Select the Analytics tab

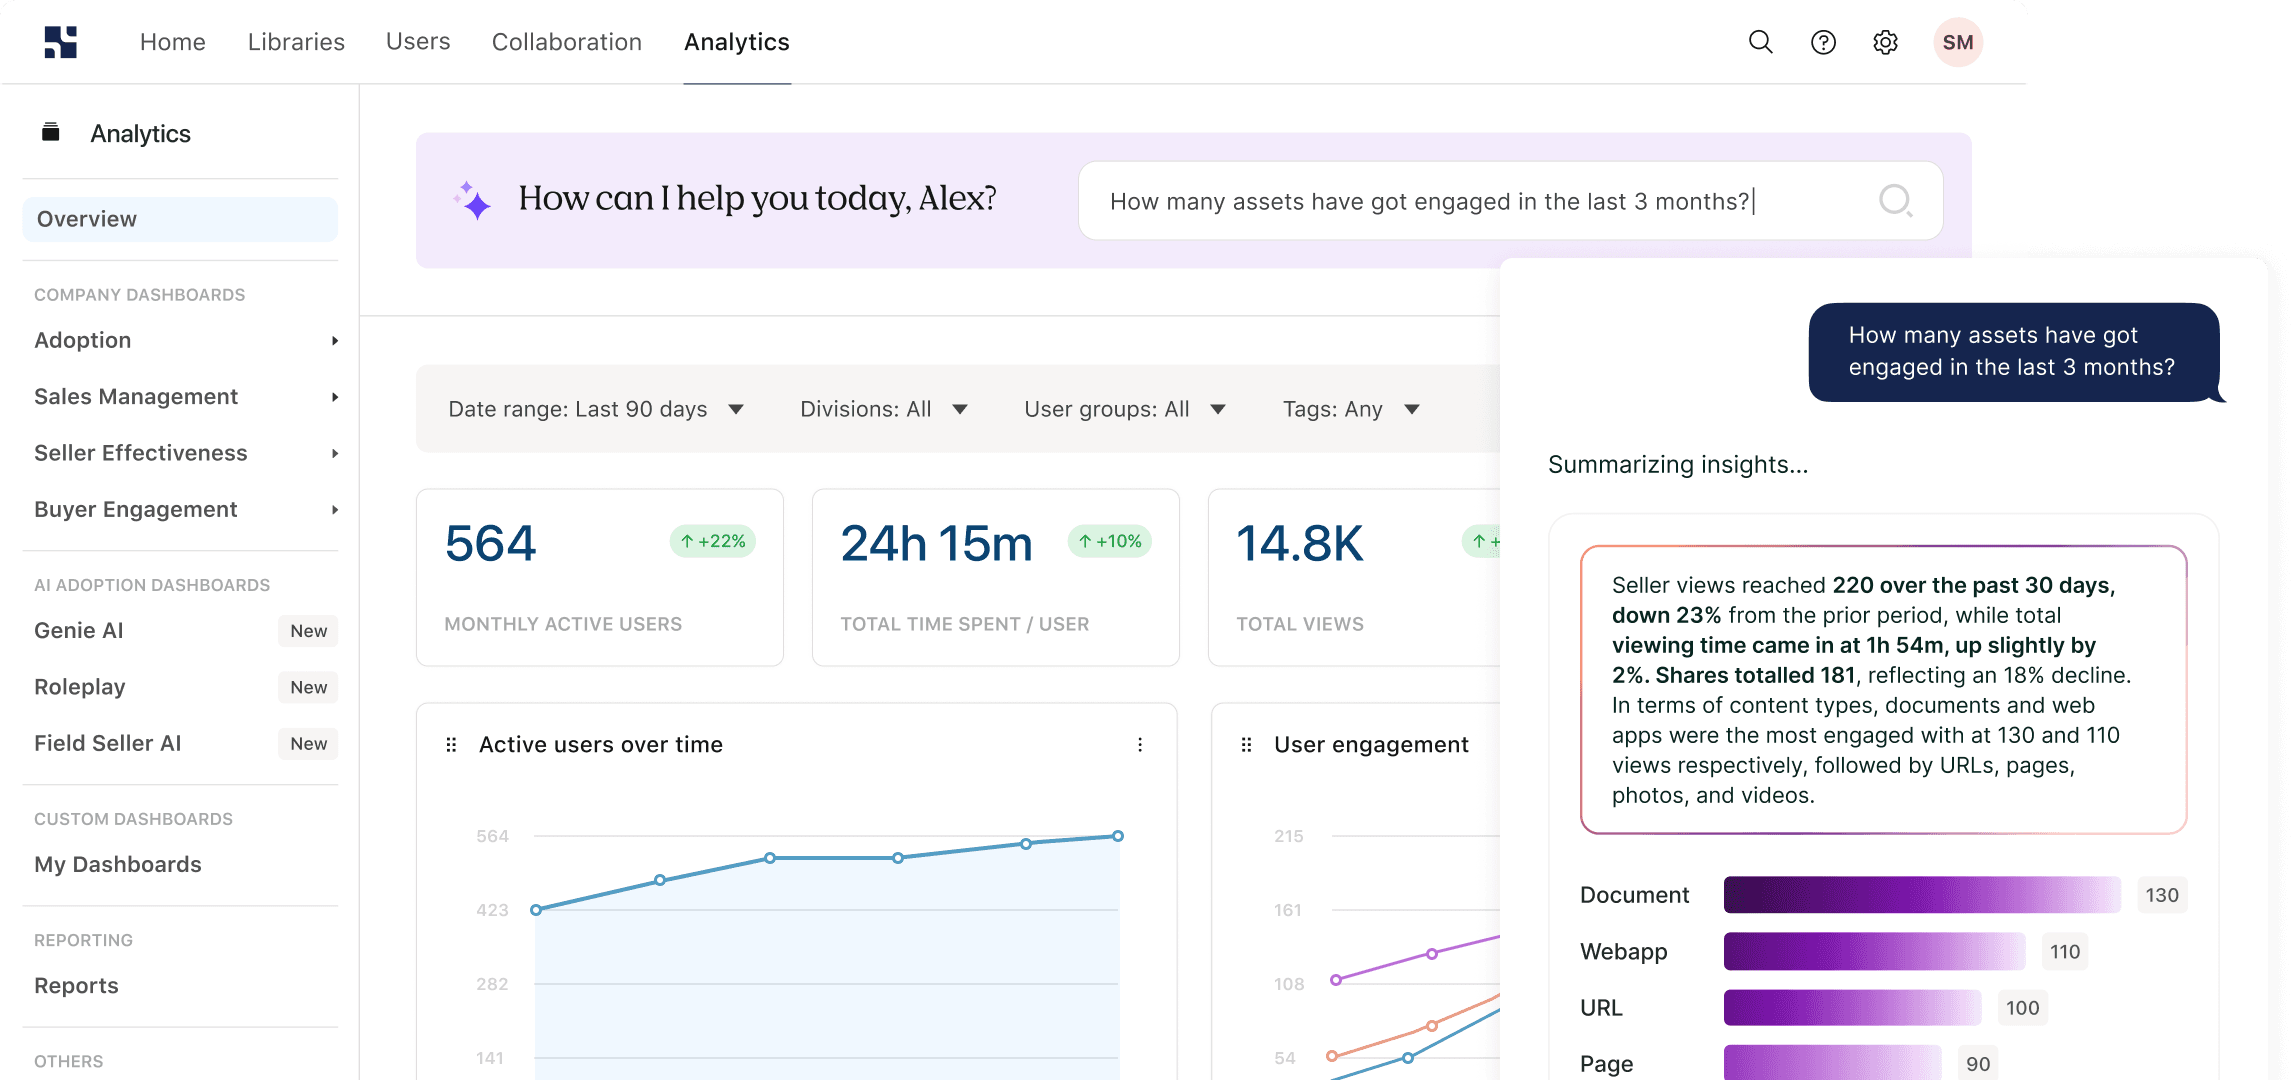click(737, 42)
